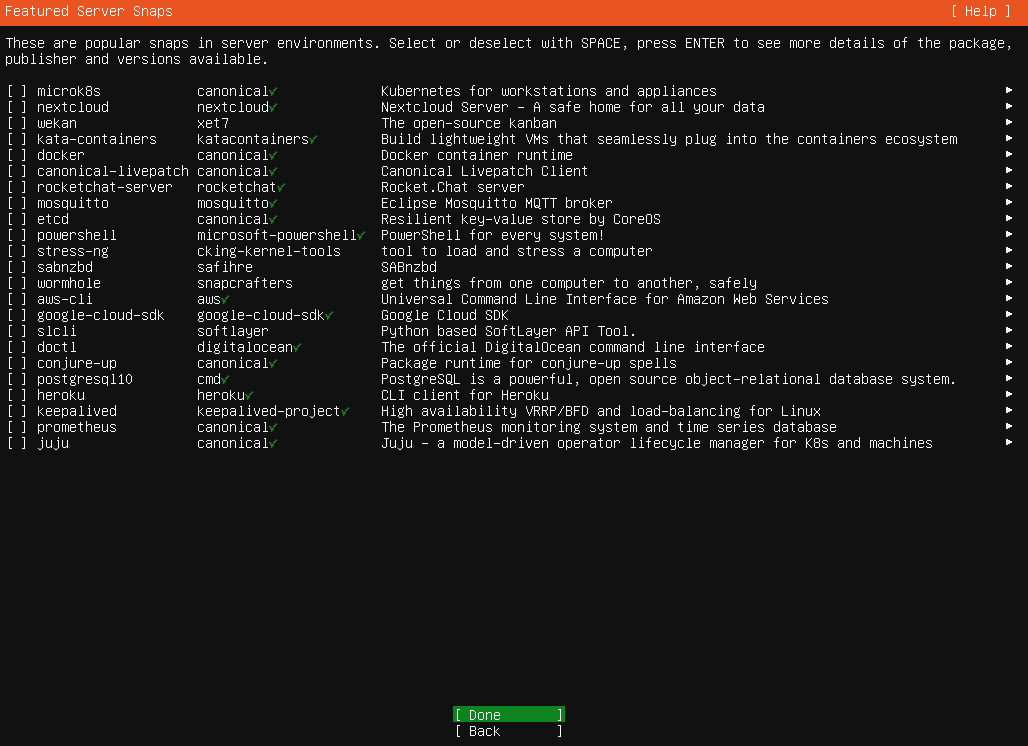
Task: Click verified checkmark beside nextcloud publisher
Action: pyautogui.click(x=273, y=108)
